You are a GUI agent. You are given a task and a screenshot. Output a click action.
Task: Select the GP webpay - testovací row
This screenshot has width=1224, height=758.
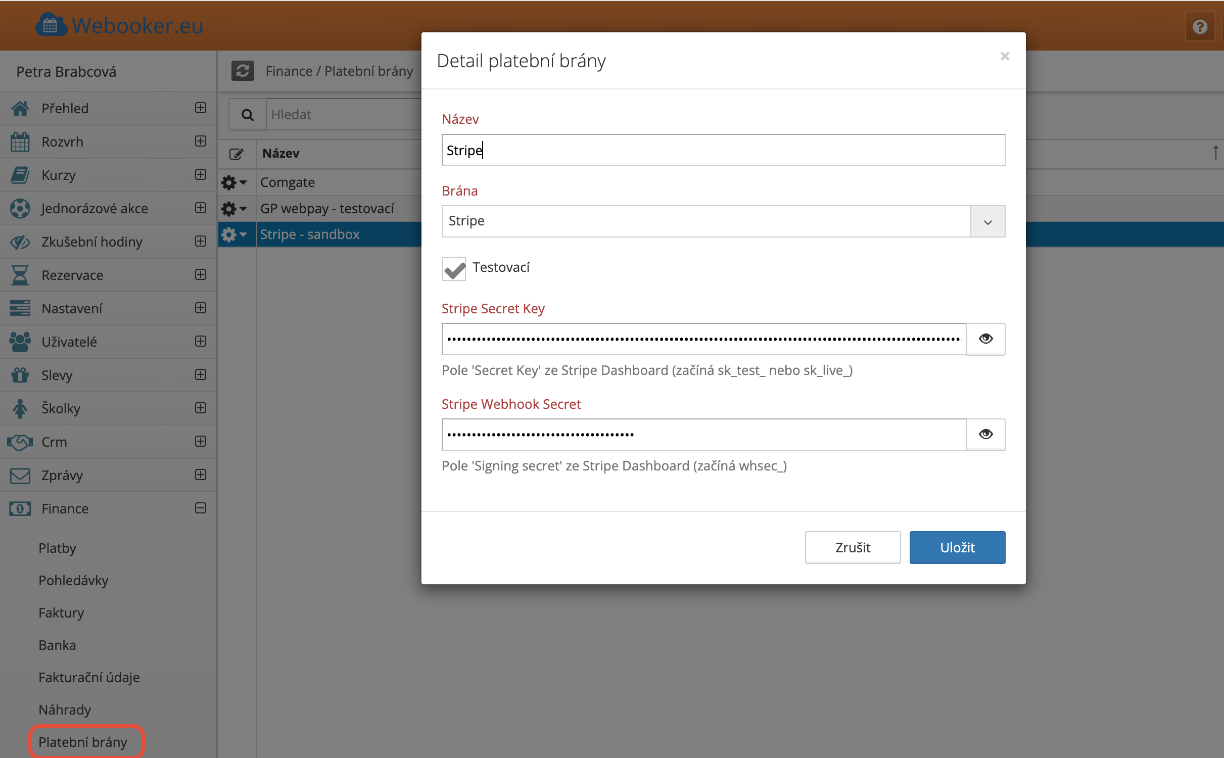coord(327,209)
